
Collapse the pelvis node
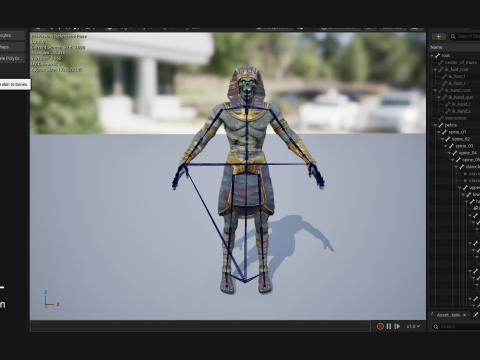pyautogui.click(x=435, y=125)
